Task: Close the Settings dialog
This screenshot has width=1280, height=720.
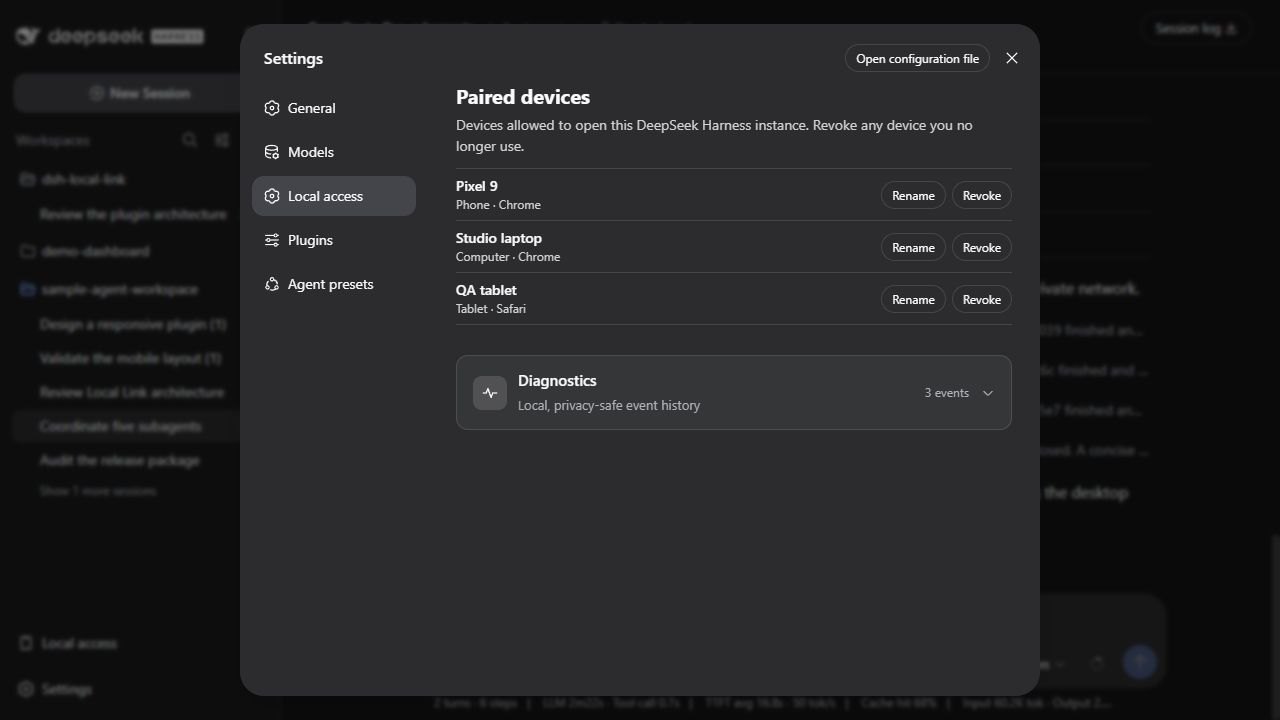Action: tap(1012, 58)
